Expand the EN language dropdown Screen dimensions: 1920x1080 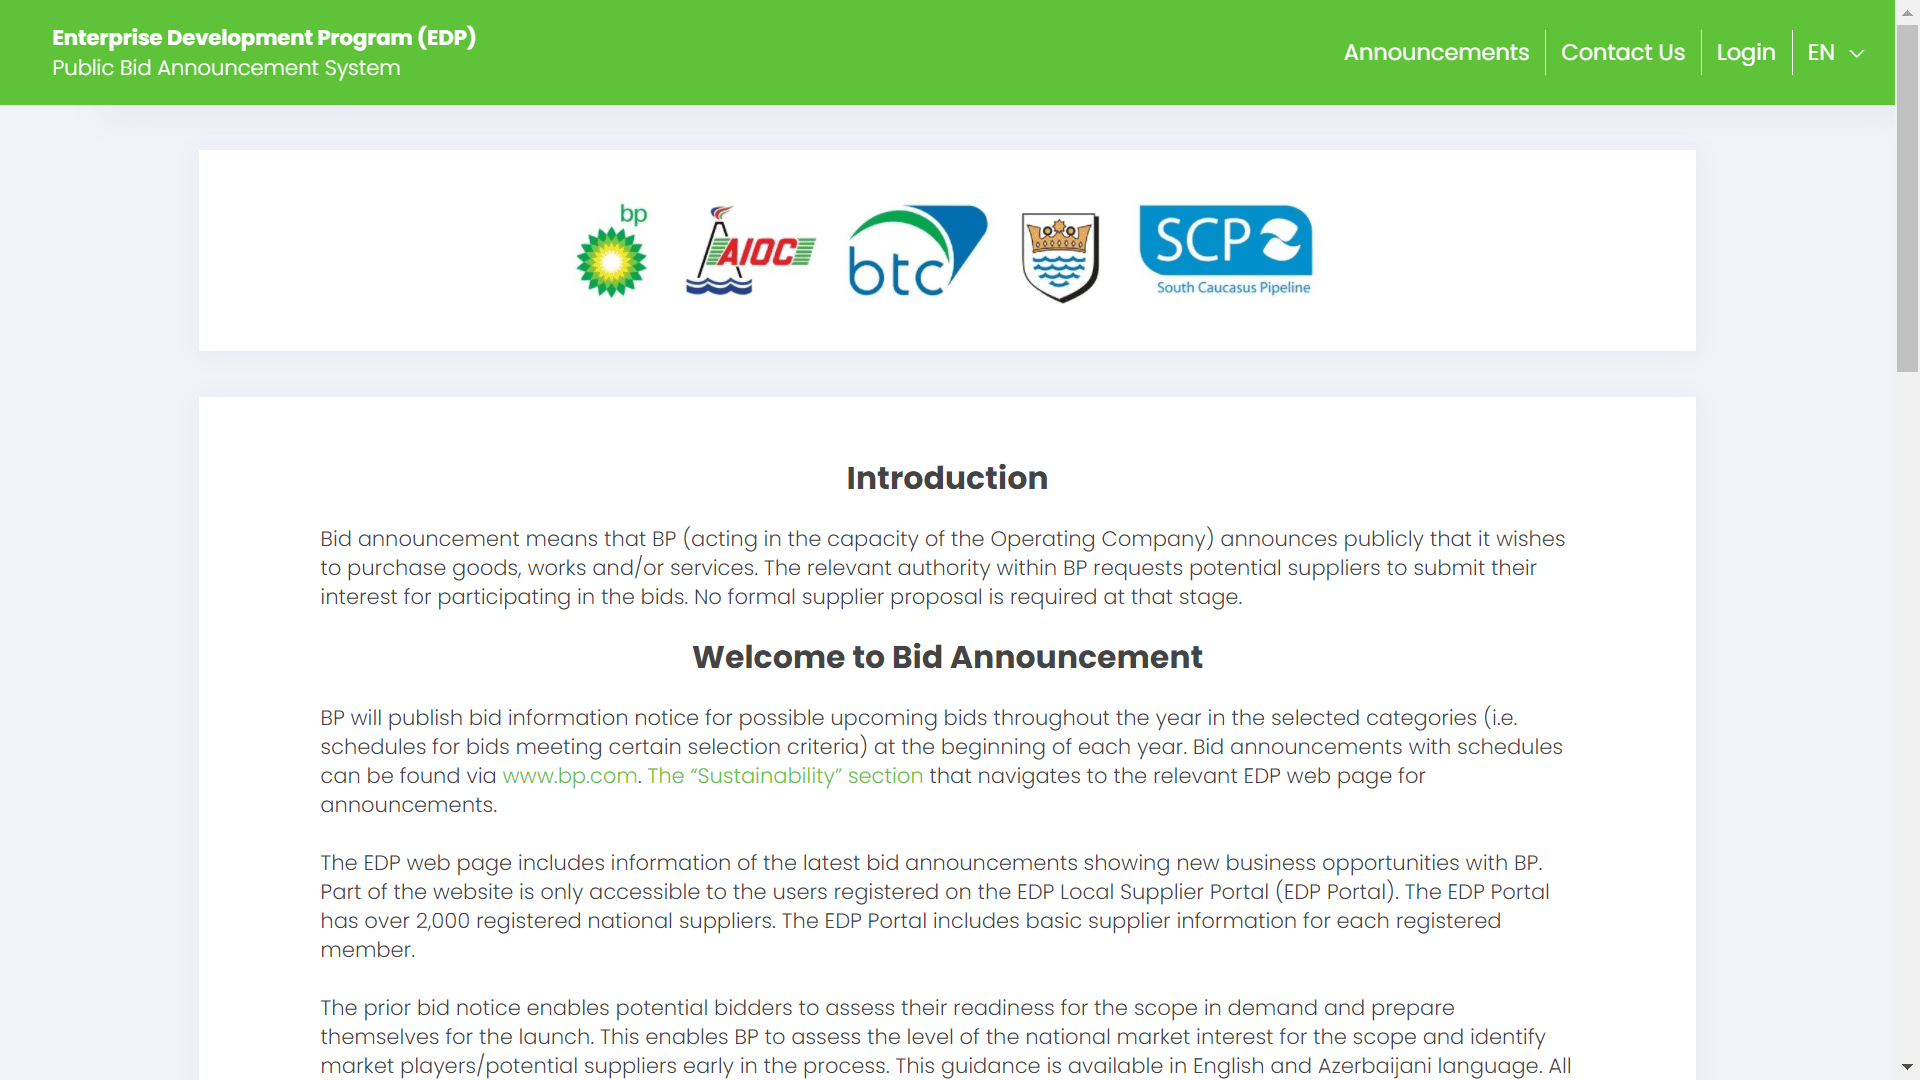coord(1836,52)
